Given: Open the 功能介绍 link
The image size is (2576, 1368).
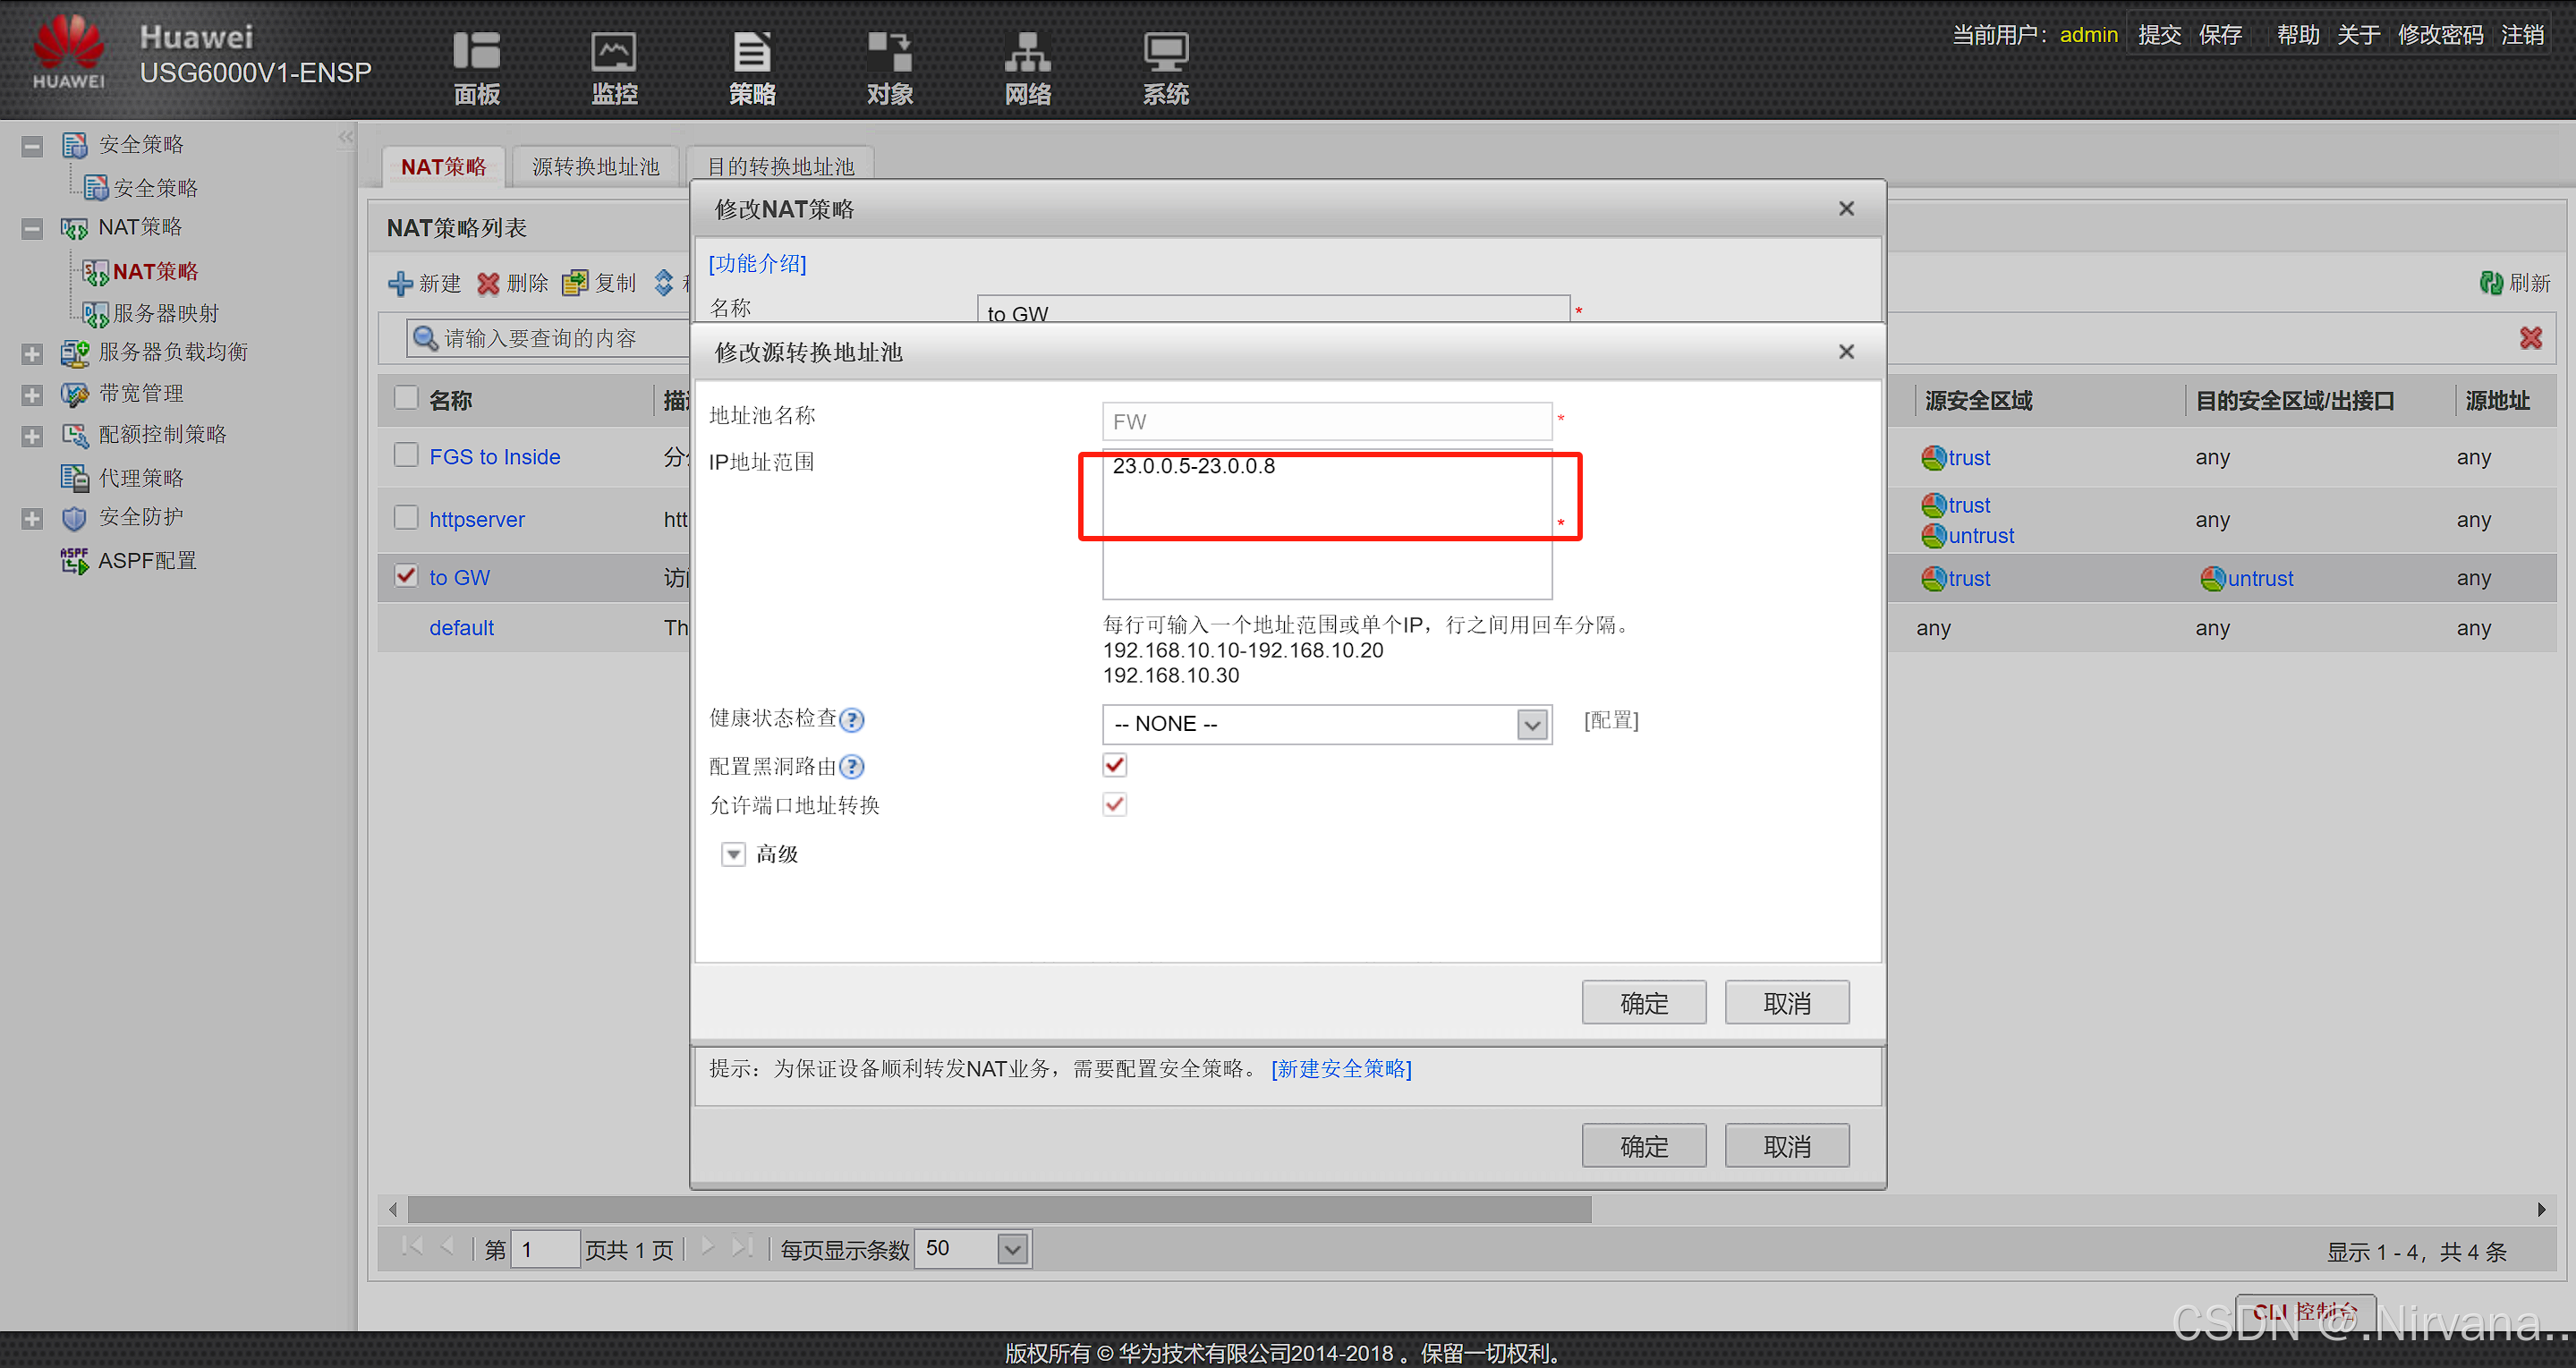Looking at the screenshot, I should pyautogui.click(x=757, y=264).
